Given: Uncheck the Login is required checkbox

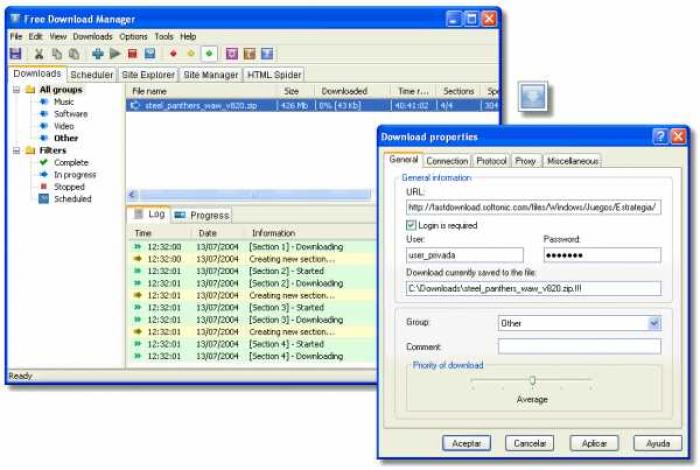Looking at the screenshot, I should pos(411,225).
